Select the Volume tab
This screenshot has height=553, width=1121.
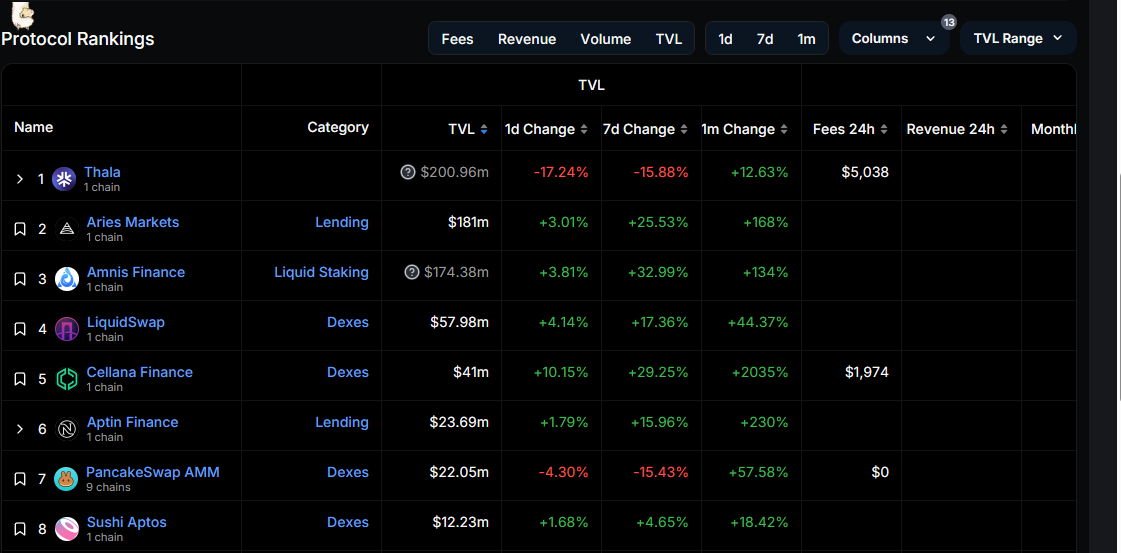606,39
